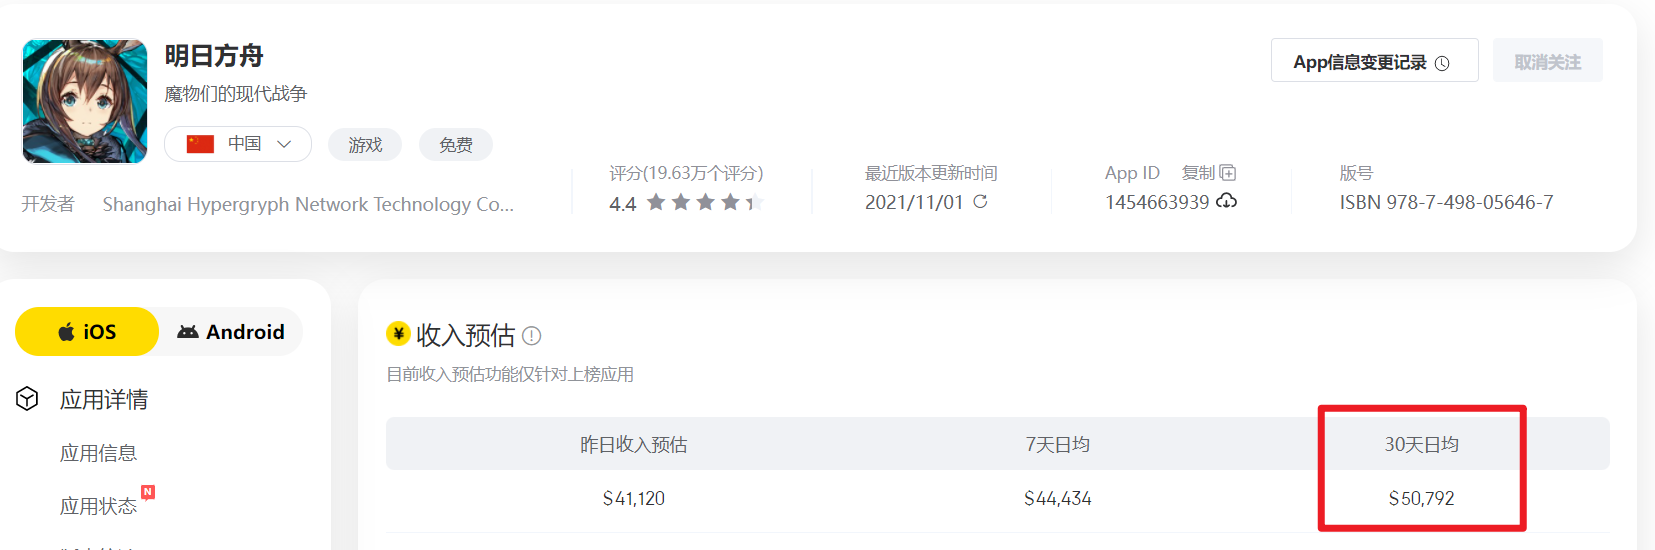Click the clock icon on the 变更记录 button
The image size is (1655, 550).
pyautogui.click(x=1442, y=63)
